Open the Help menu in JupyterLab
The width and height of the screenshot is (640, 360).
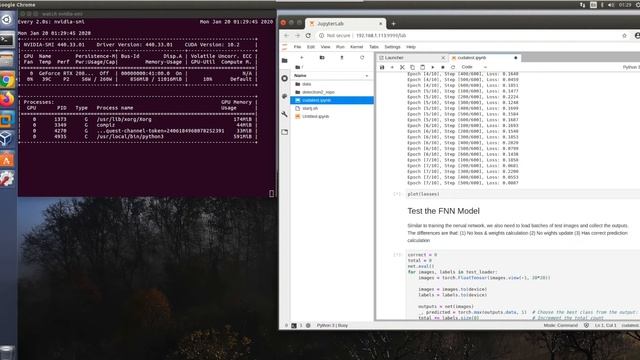(x=411, y=47)
